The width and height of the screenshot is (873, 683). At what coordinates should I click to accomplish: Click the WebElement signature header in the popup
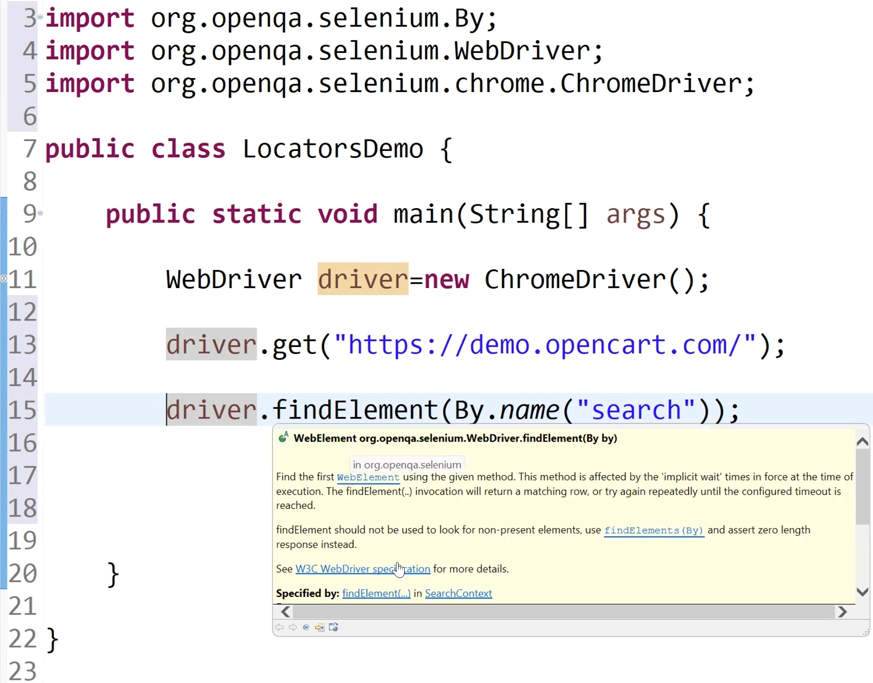455,438
